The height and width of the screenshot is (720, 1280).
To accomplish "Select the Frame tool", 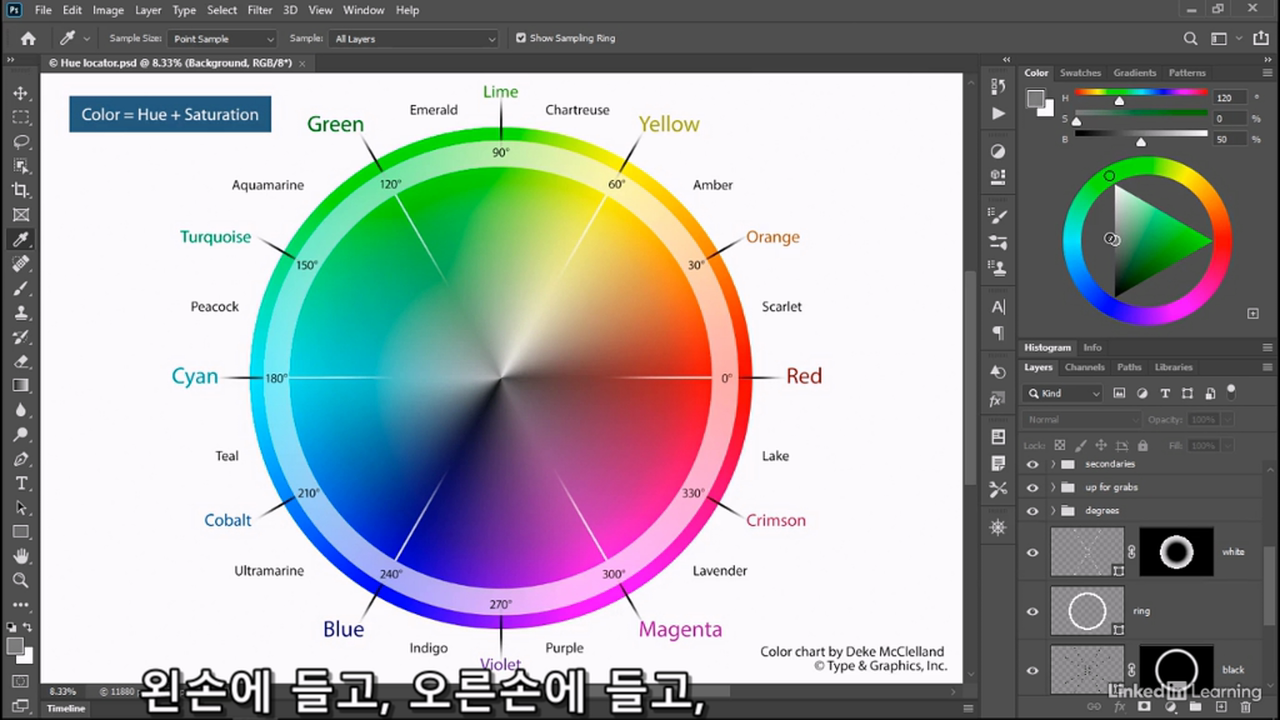I will click(21, 214).
